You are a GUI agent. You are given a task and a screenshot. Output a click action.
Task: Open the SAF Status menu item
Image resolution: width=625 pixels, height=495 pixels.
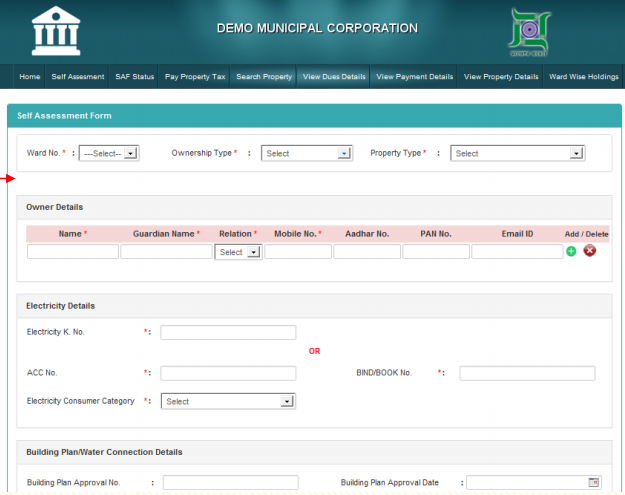pyautogui.click(x=135, y=77)
